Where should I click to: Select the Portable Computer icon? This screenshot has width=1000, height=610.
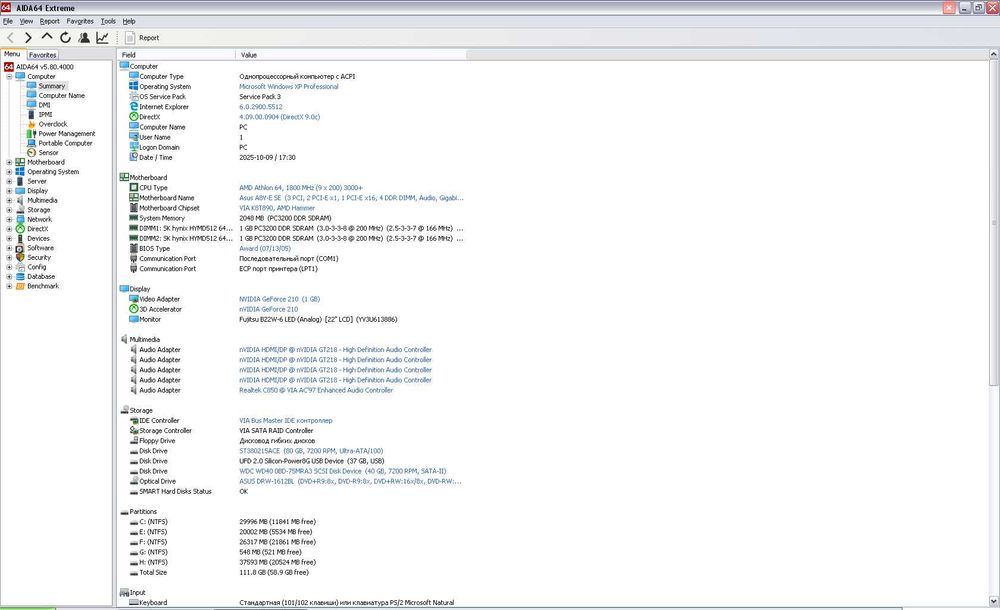point(31,144)
